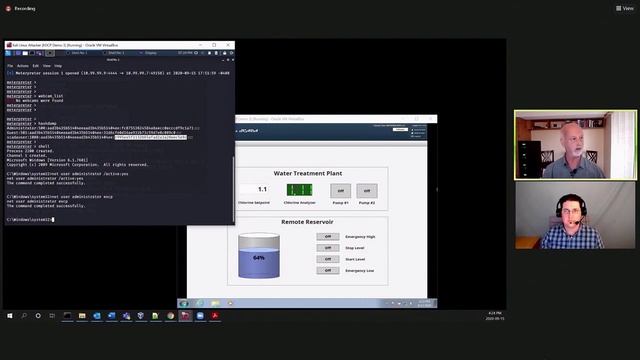
Task: Click the reservoir tank showing 64%
Action: [259, 256]
